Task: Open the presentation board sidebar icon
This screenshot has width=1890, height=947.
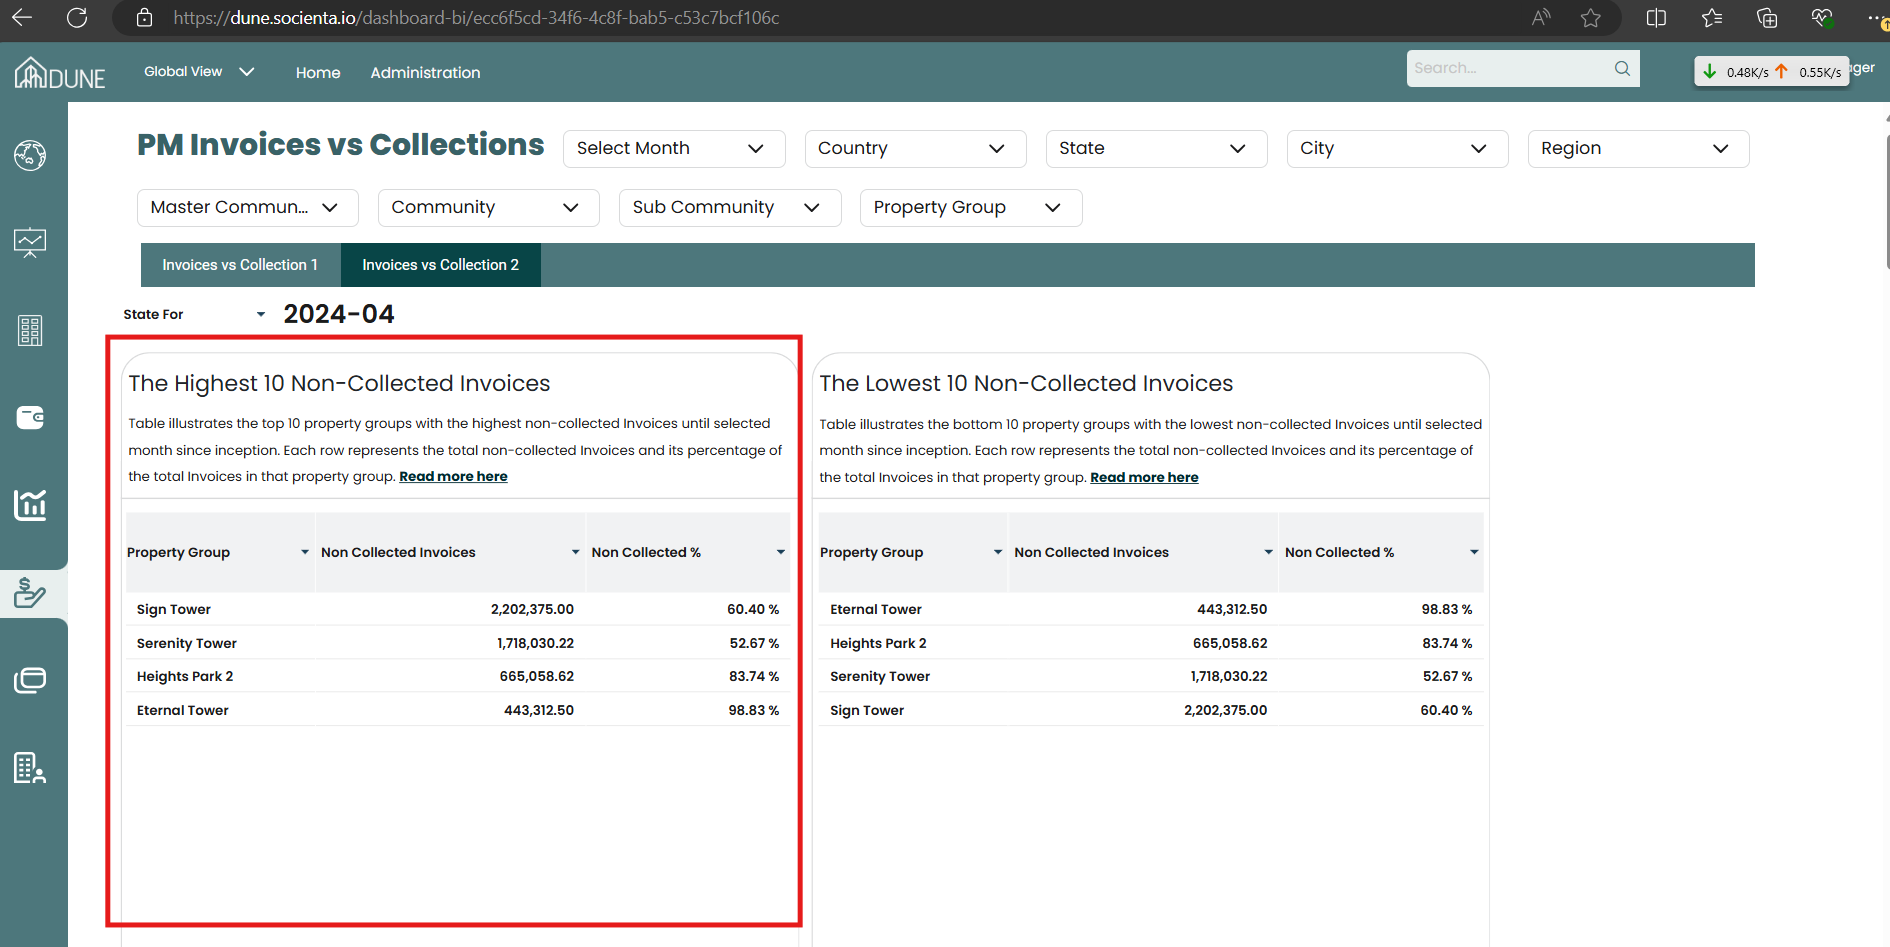Action: tap(30, 243)
